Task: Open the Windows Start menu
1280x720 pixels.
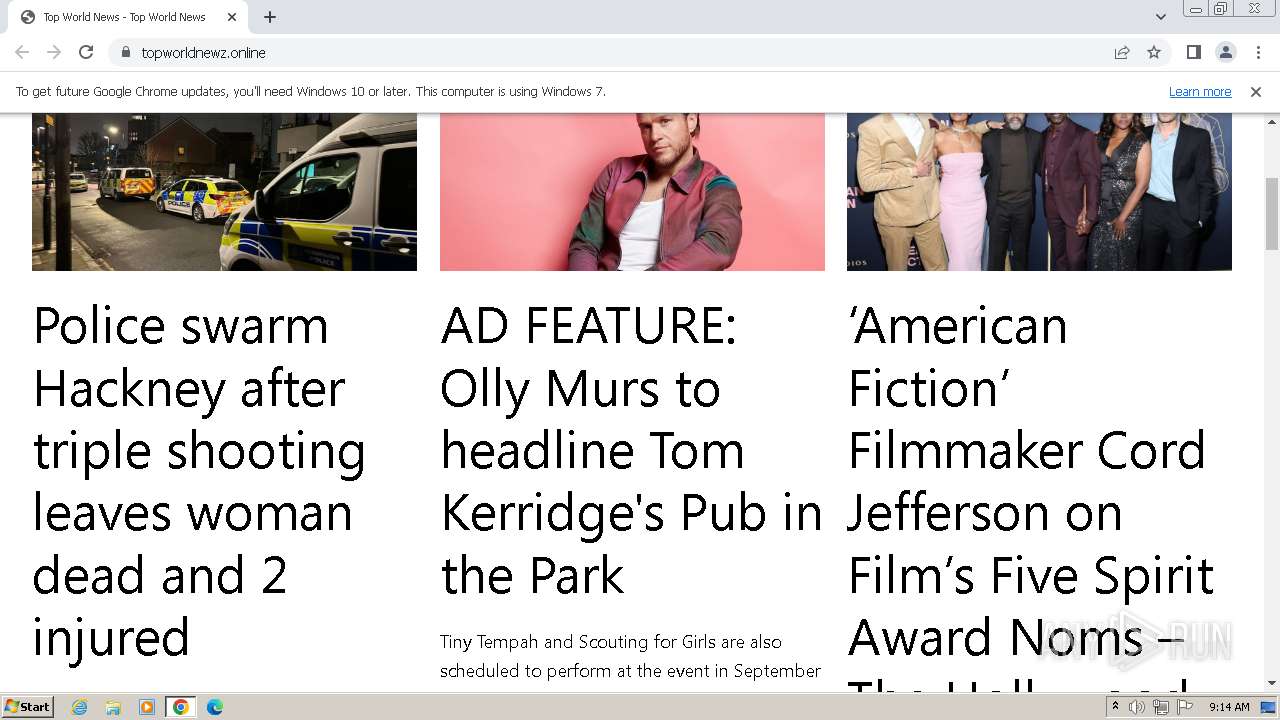Action: click(x=28, y=706)
